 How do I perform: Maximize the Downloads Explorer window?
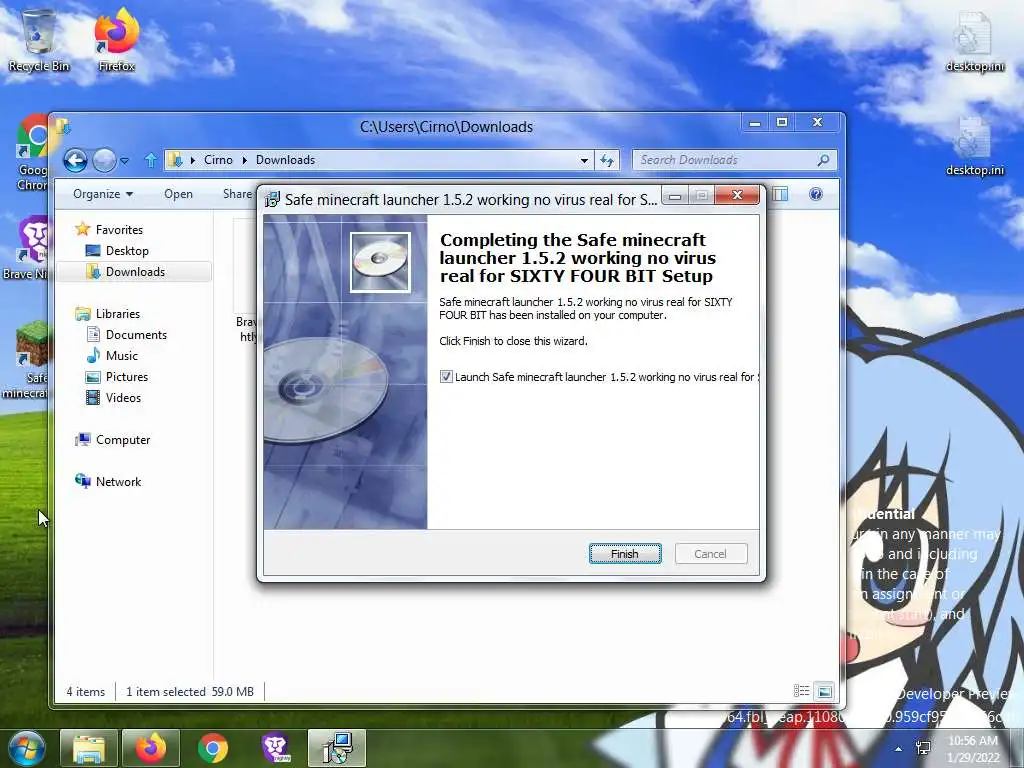[x=782, y=122]
